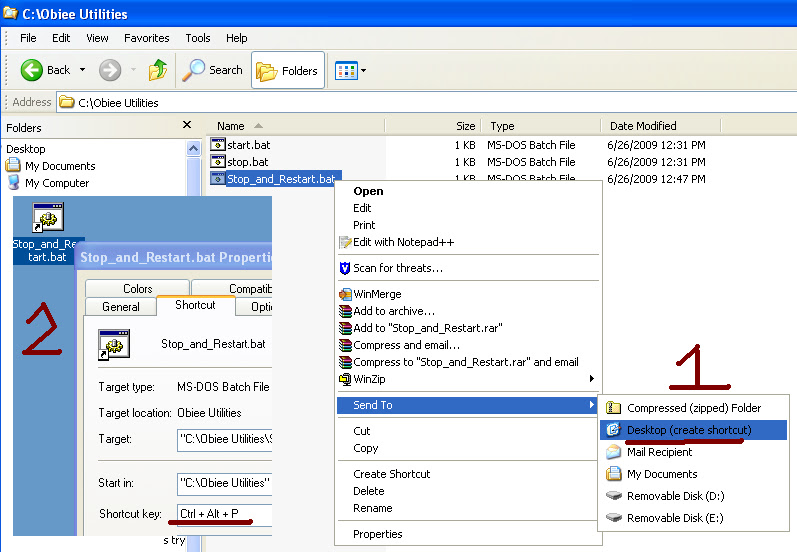Select Desktop in the folder tree

coord(26,149)
